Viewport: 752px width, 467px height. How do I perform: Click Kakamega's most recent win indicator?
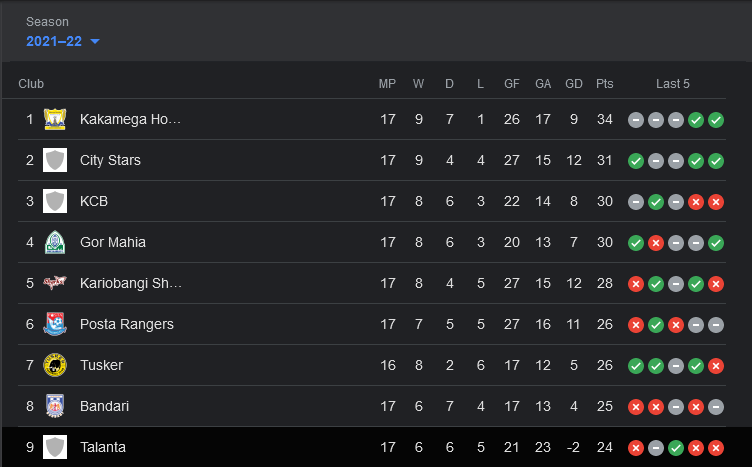(x=716, y=120)
